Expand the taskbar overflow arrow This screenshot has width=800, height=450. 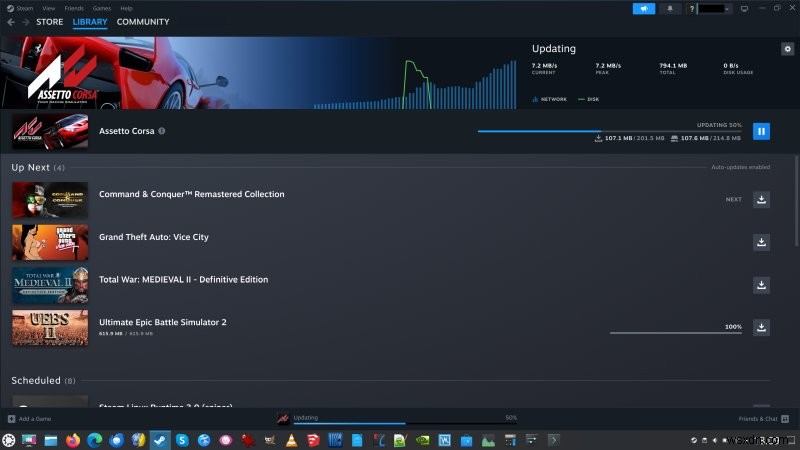pos(554,440)
